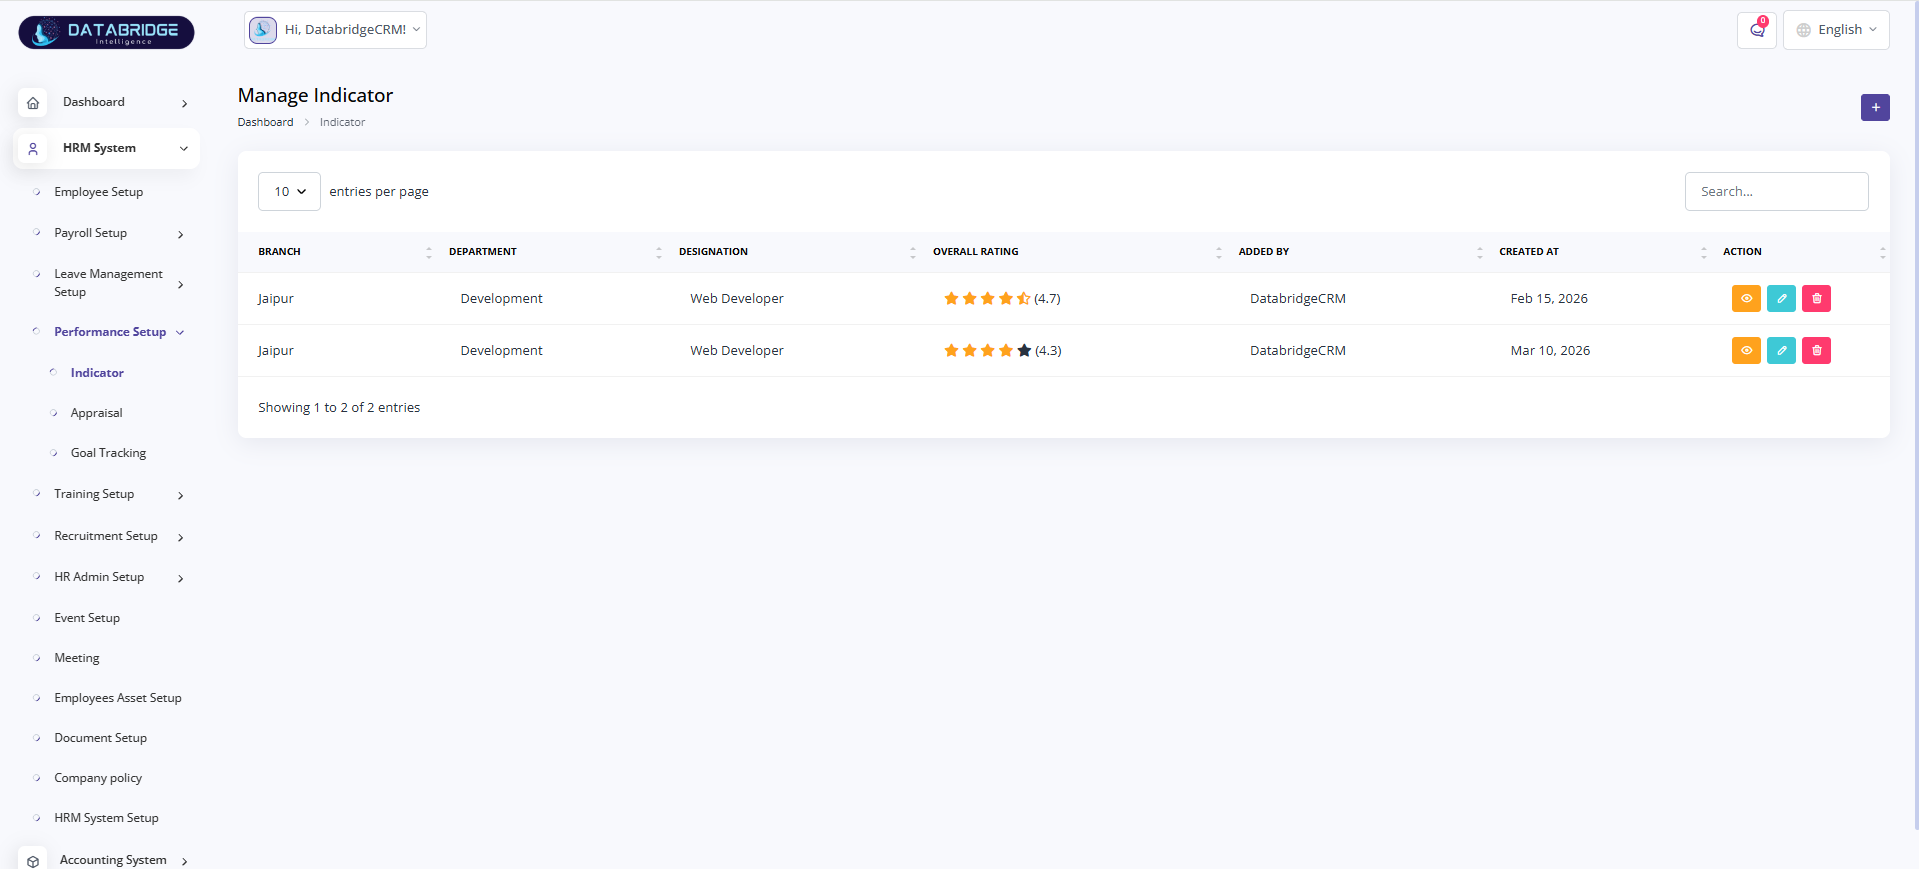Click the DataBridge Intelligence logo
This screenshot has height=869, width=1919.
coord(106,32)
